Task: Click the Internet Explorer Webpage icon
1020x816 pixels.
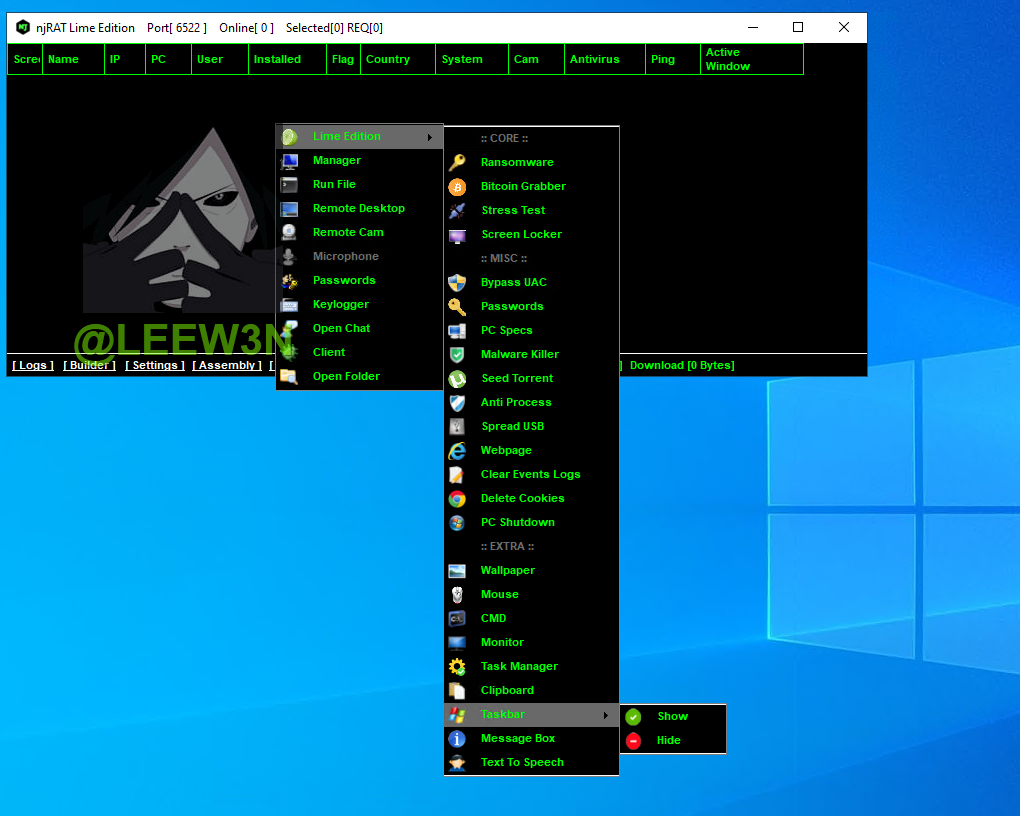Action: coord(457,450)
